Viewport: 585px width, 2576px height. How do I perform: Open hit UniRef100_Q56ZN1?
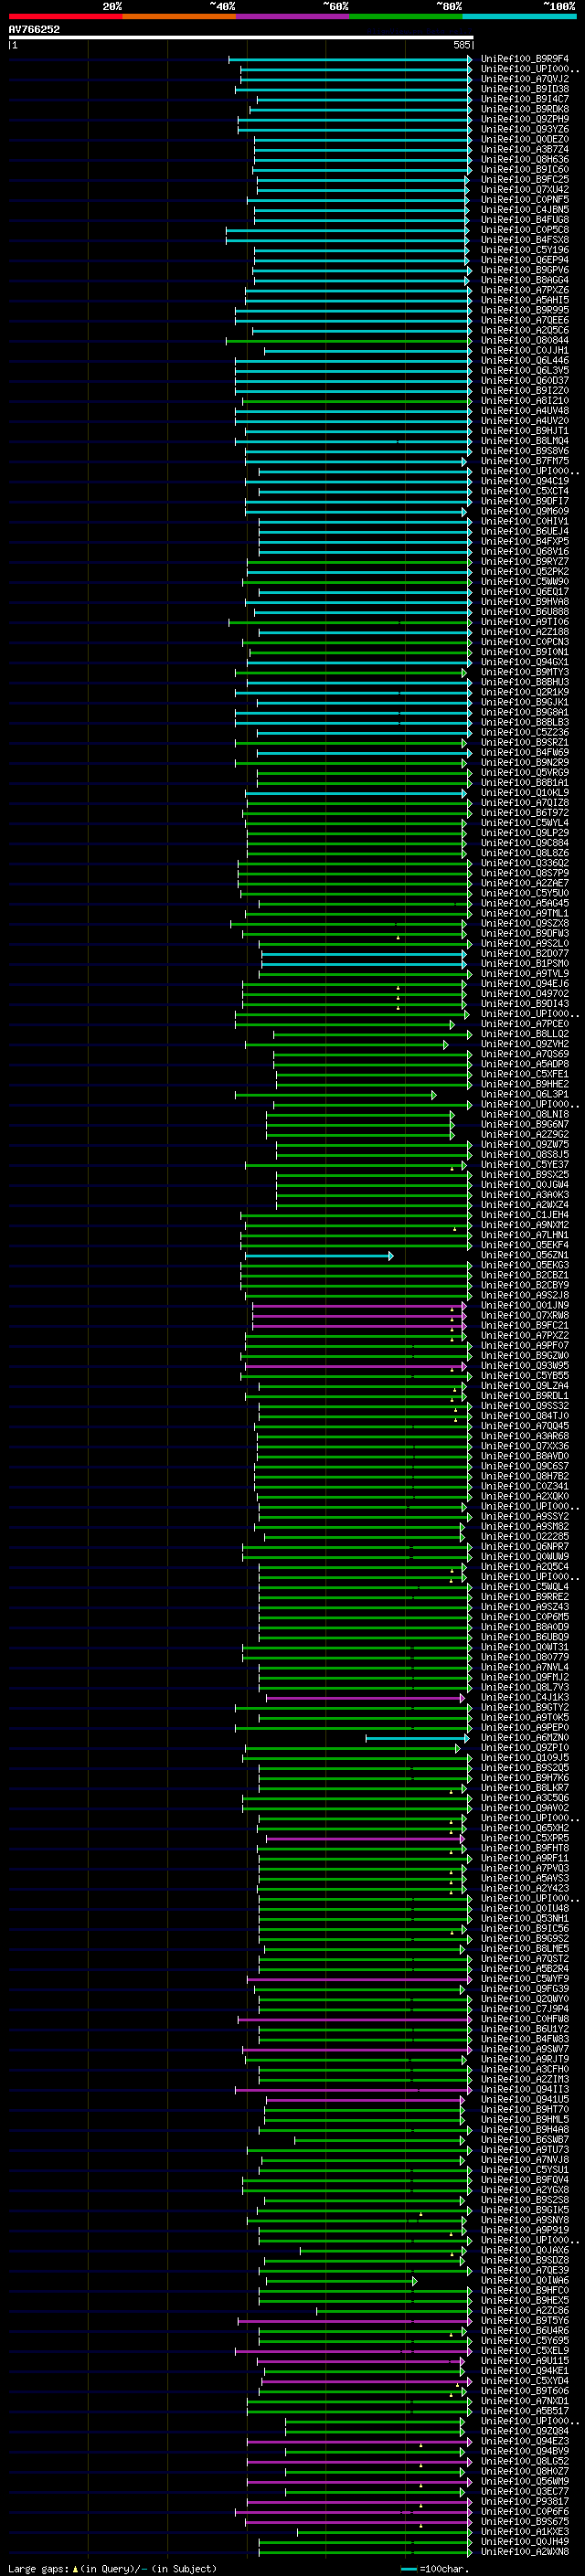click(525, 1255)
